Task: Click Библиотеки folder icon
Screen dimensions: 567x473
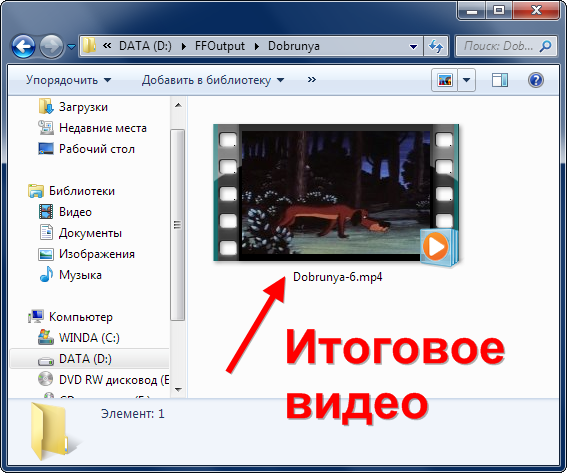Action: [36, 191]
